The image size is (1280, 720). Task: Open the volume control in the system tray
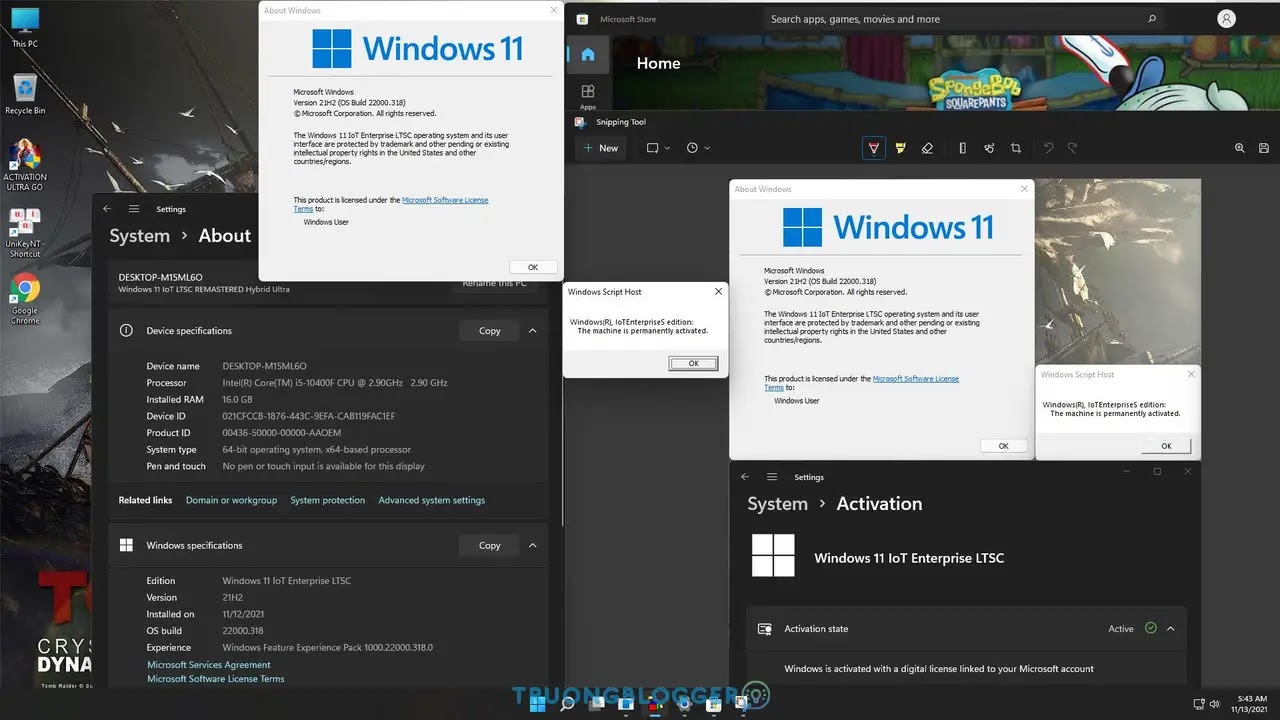click(1214, 704)
